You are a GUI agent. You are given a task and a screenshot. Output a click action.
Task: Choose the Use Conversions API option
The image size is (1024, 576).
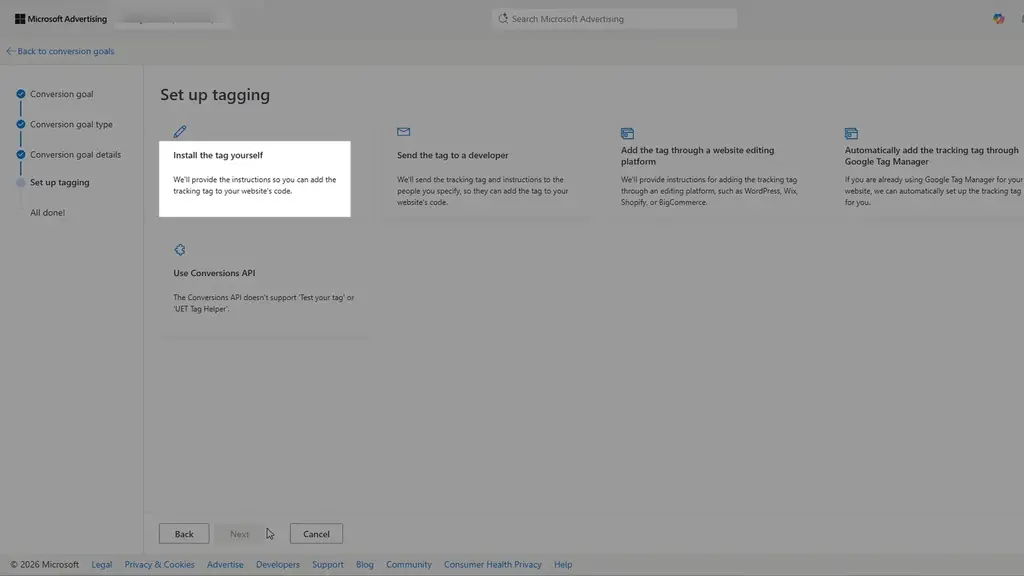click(264, 289)
